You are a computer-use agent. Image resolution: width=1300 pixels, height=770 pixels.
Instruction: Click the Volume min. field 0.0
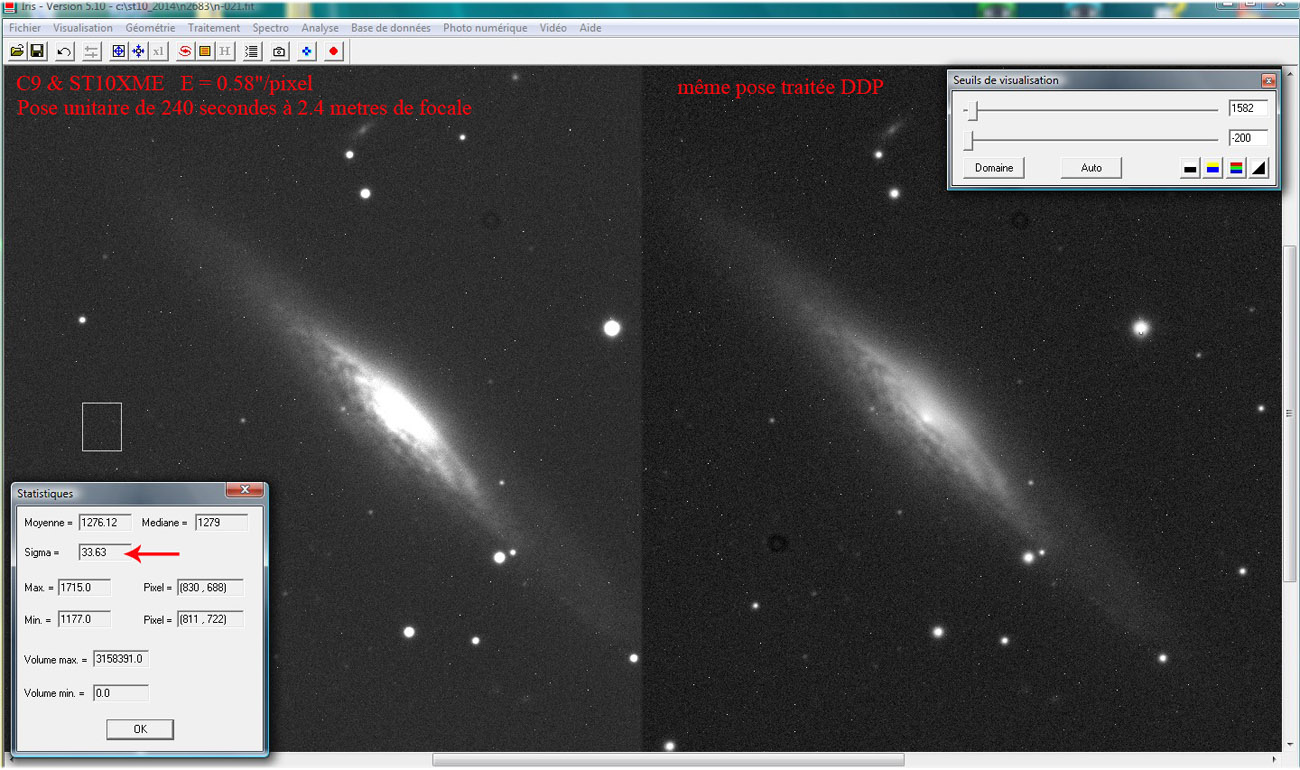pyautogui.click(x=120, y=693)
